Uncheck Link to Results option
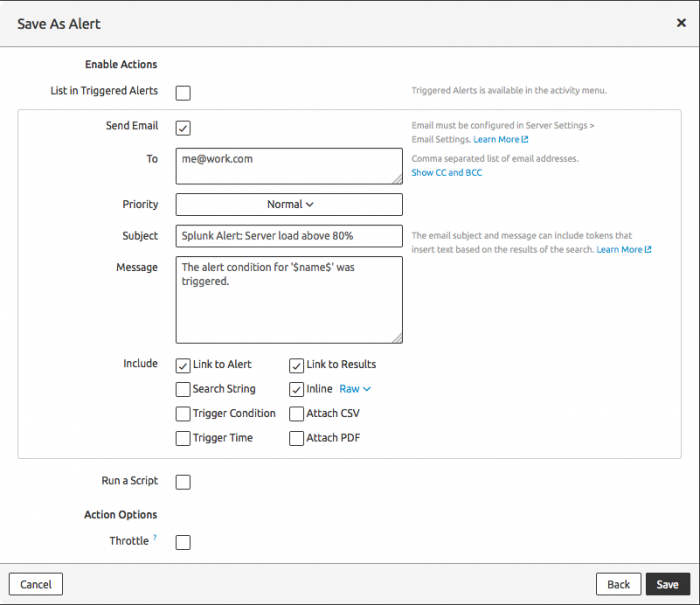 [x=296, y=366]
